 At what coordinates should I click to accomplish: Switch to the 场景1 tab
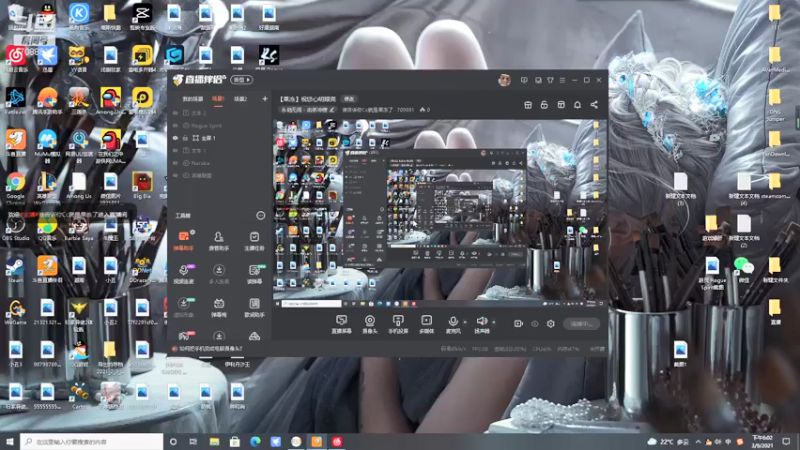[218, 99]
